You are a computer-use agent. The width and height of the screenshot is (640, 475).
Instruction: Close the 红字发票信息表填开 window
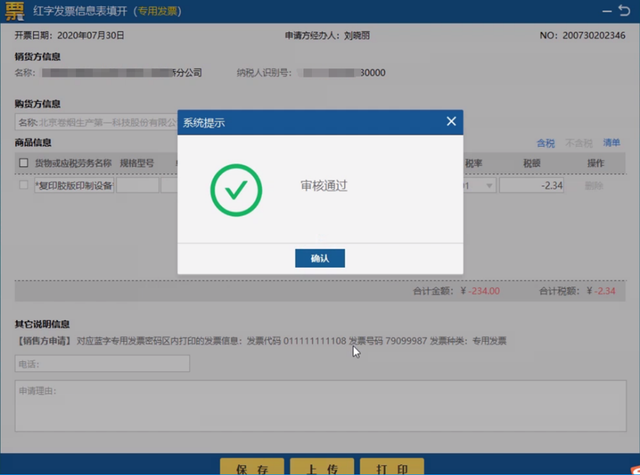[x=624, y=11]
